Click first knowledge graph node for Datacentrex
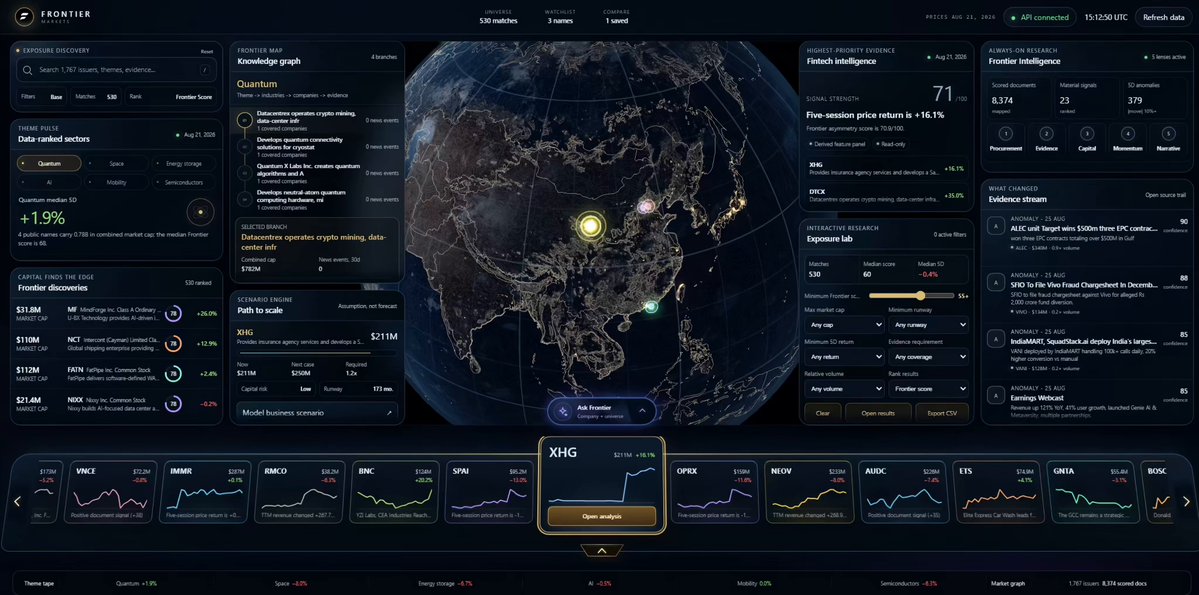The image size is (1199, 595). 245,120
